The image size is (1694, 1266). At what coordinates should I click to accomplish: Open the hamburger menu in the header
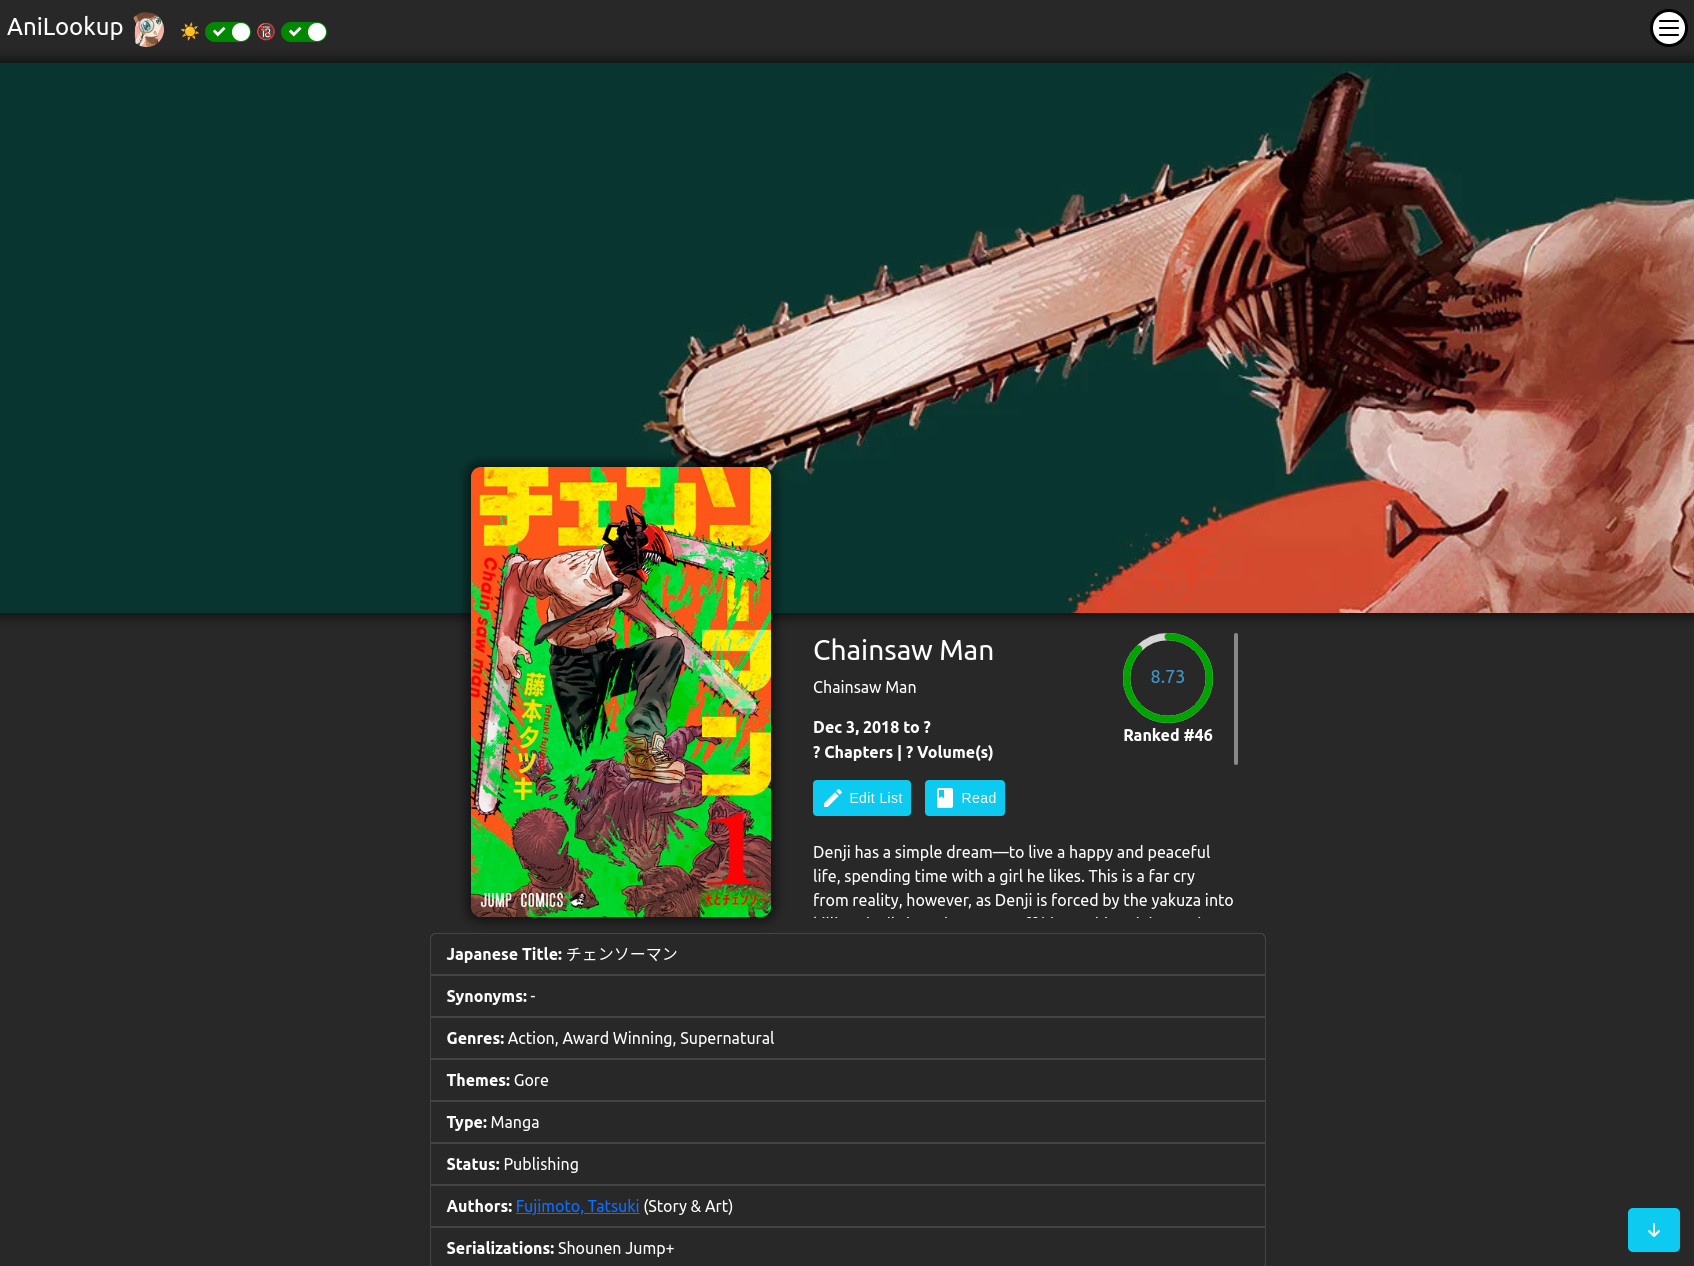(1668, 28)
